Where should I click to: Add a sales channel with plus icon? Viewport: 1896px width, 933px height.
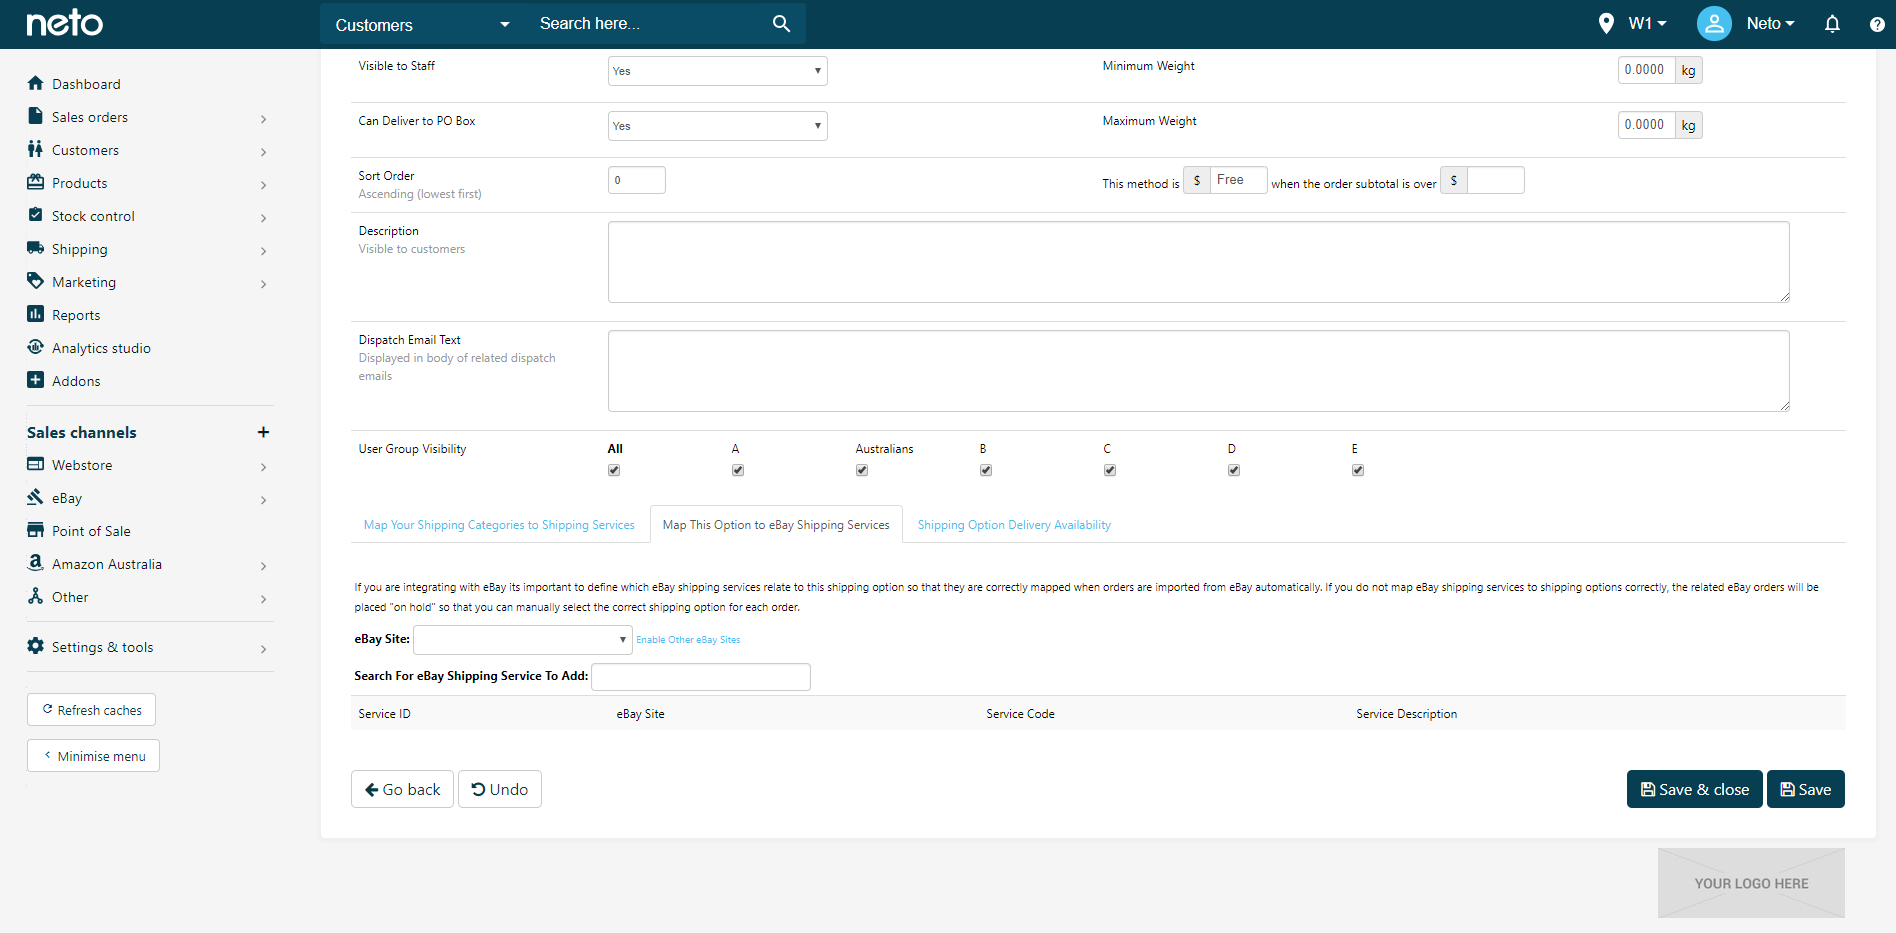click(263, 432)
